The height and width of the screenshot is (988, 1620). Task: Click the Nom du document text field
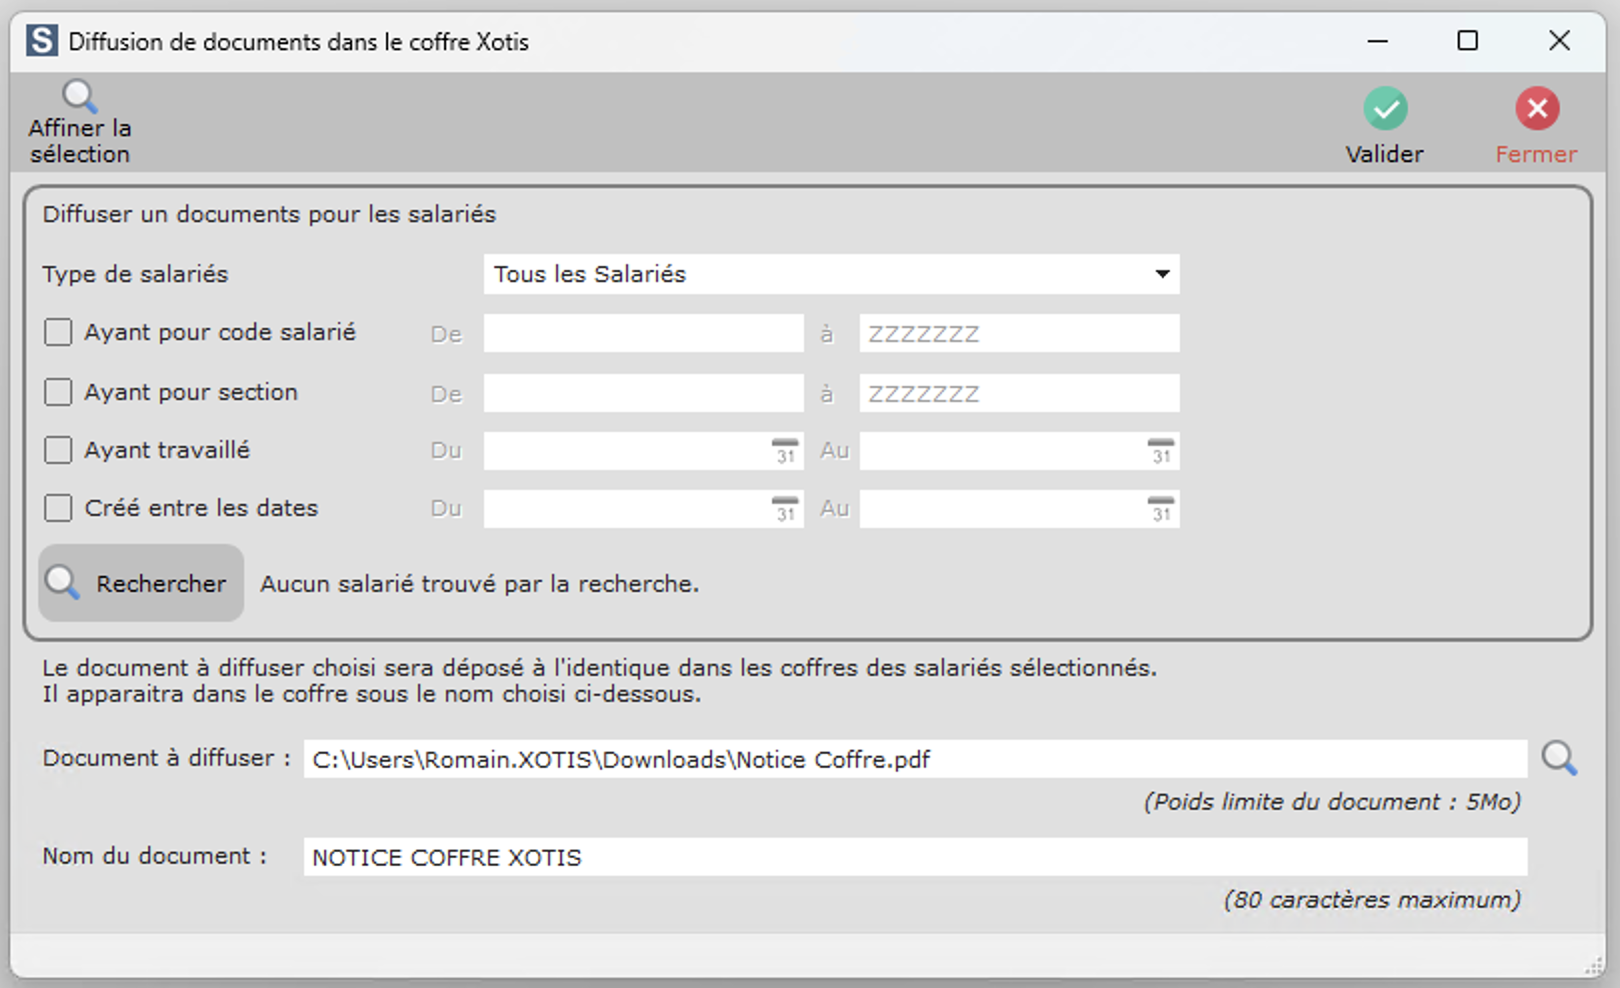click(914, 857)
